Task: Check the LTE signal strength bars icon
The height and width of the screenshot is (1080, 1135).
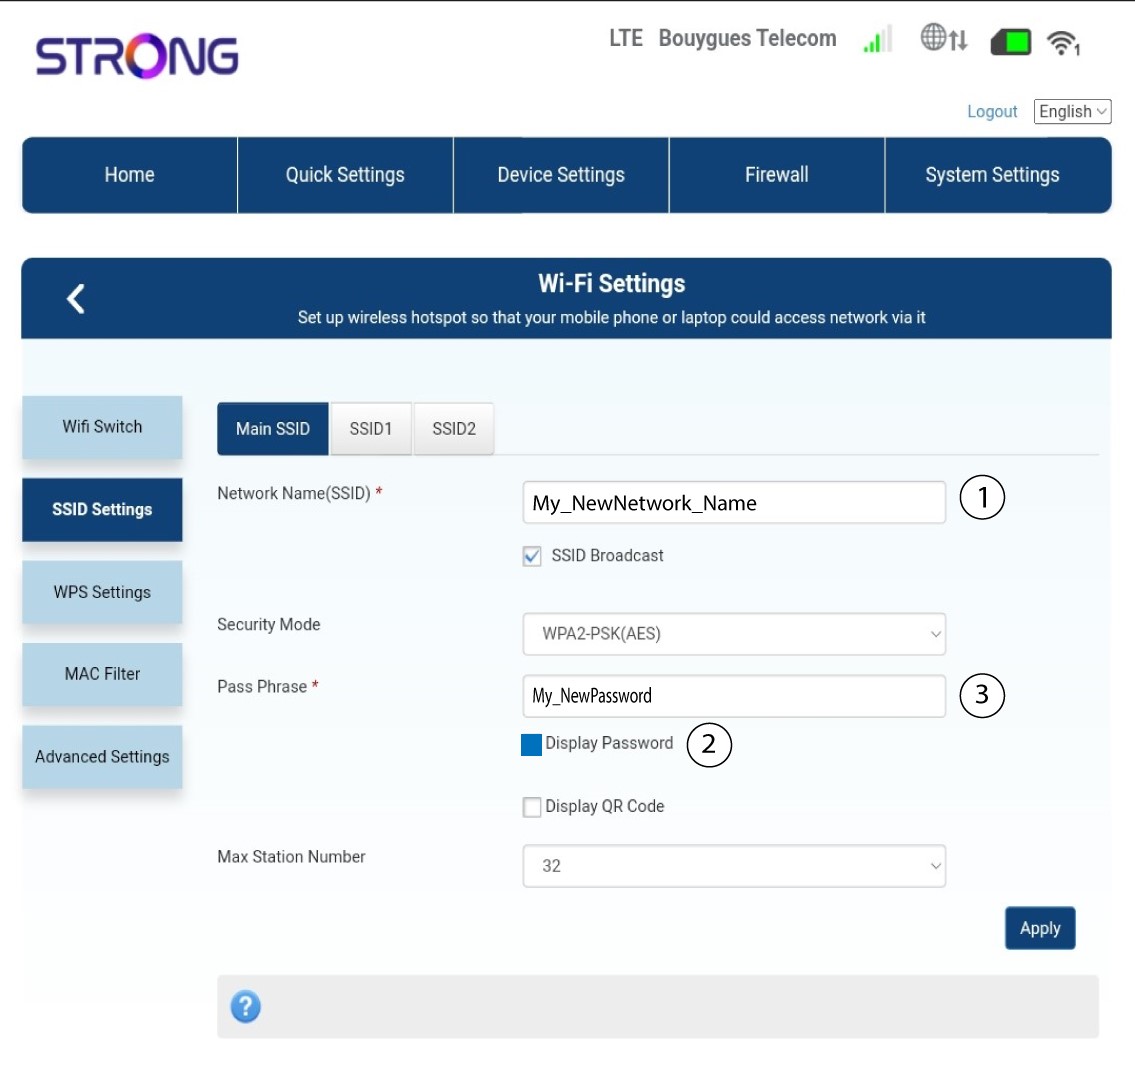Action: click(x=877, y=39)
